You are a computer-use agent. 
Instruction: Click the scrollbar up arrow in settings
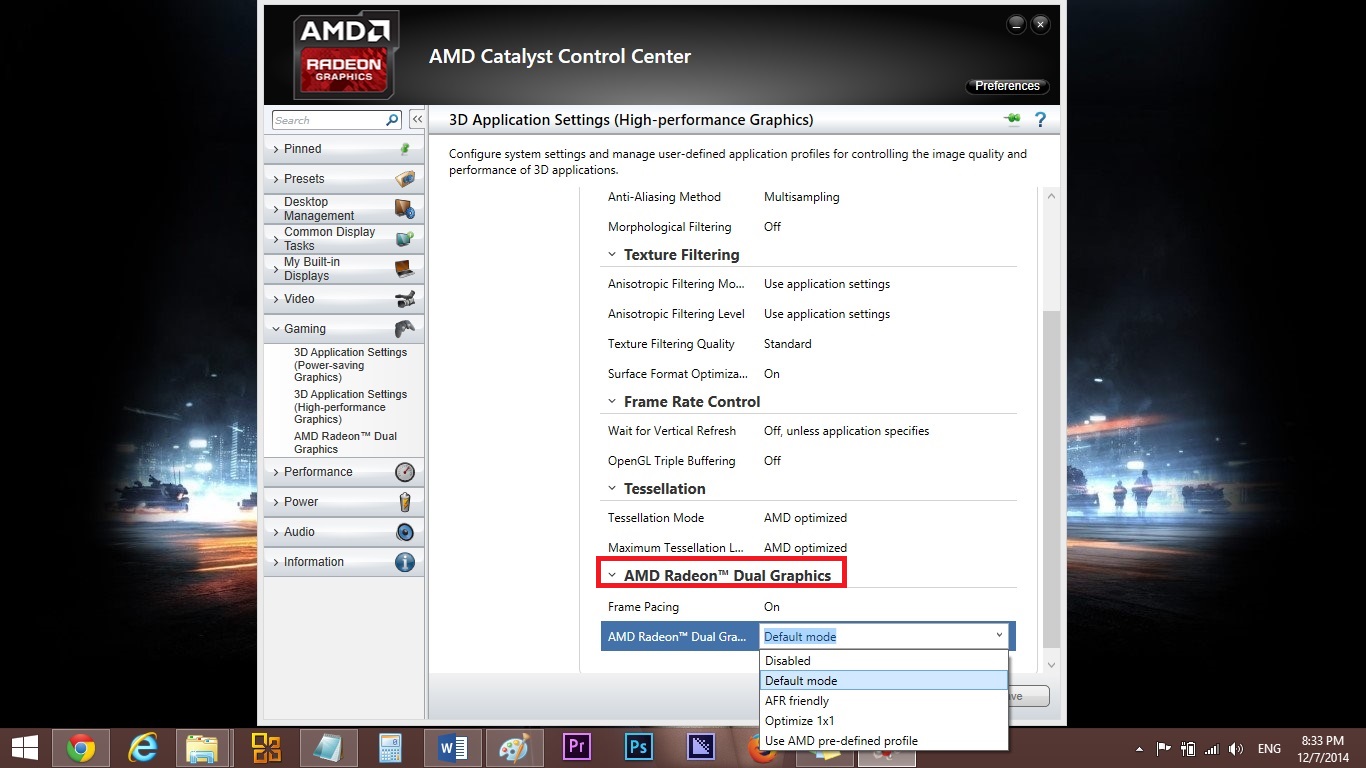[1050, 195]
